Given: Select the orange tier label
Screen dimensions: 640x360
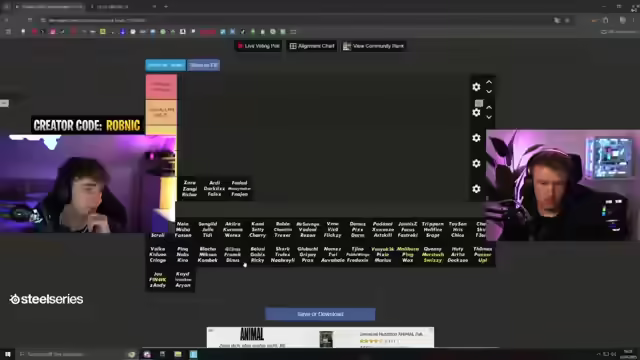Looking at the screenshot, I should 161,113.
